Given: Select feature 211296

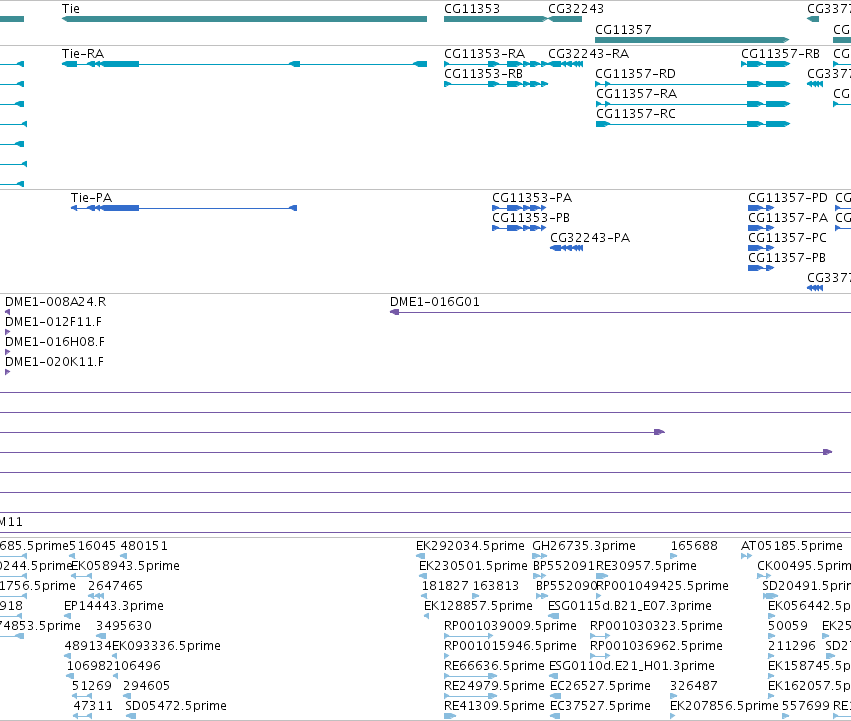Looking at the screenshot, I should point(792,646).
